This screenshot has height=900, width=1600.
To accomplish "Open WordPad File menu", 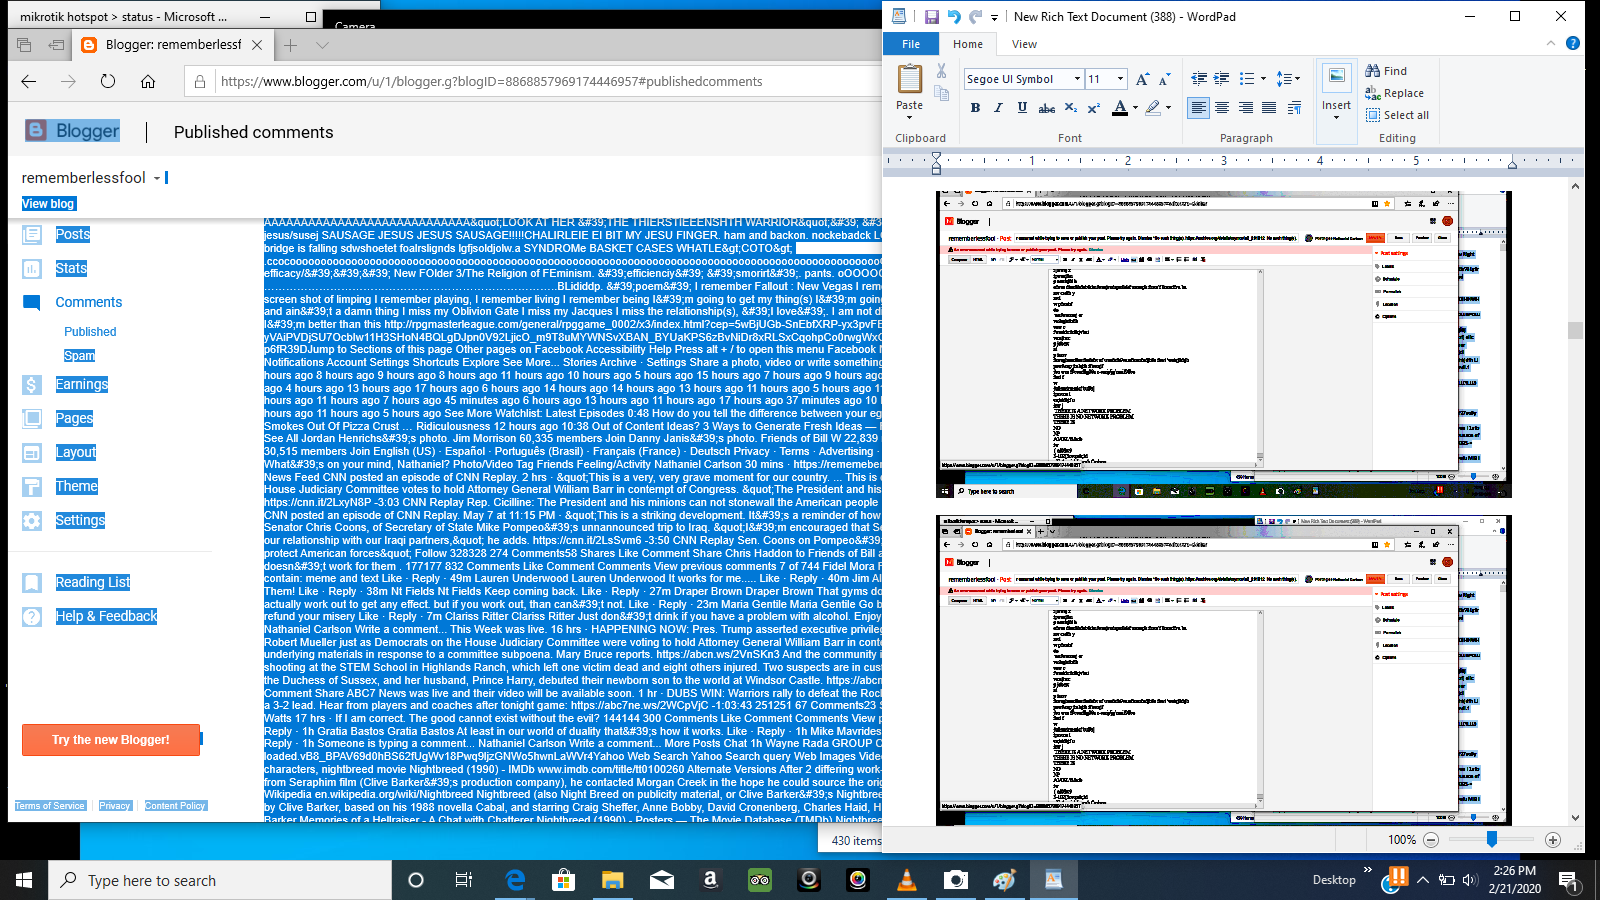I will click(911, 44).
